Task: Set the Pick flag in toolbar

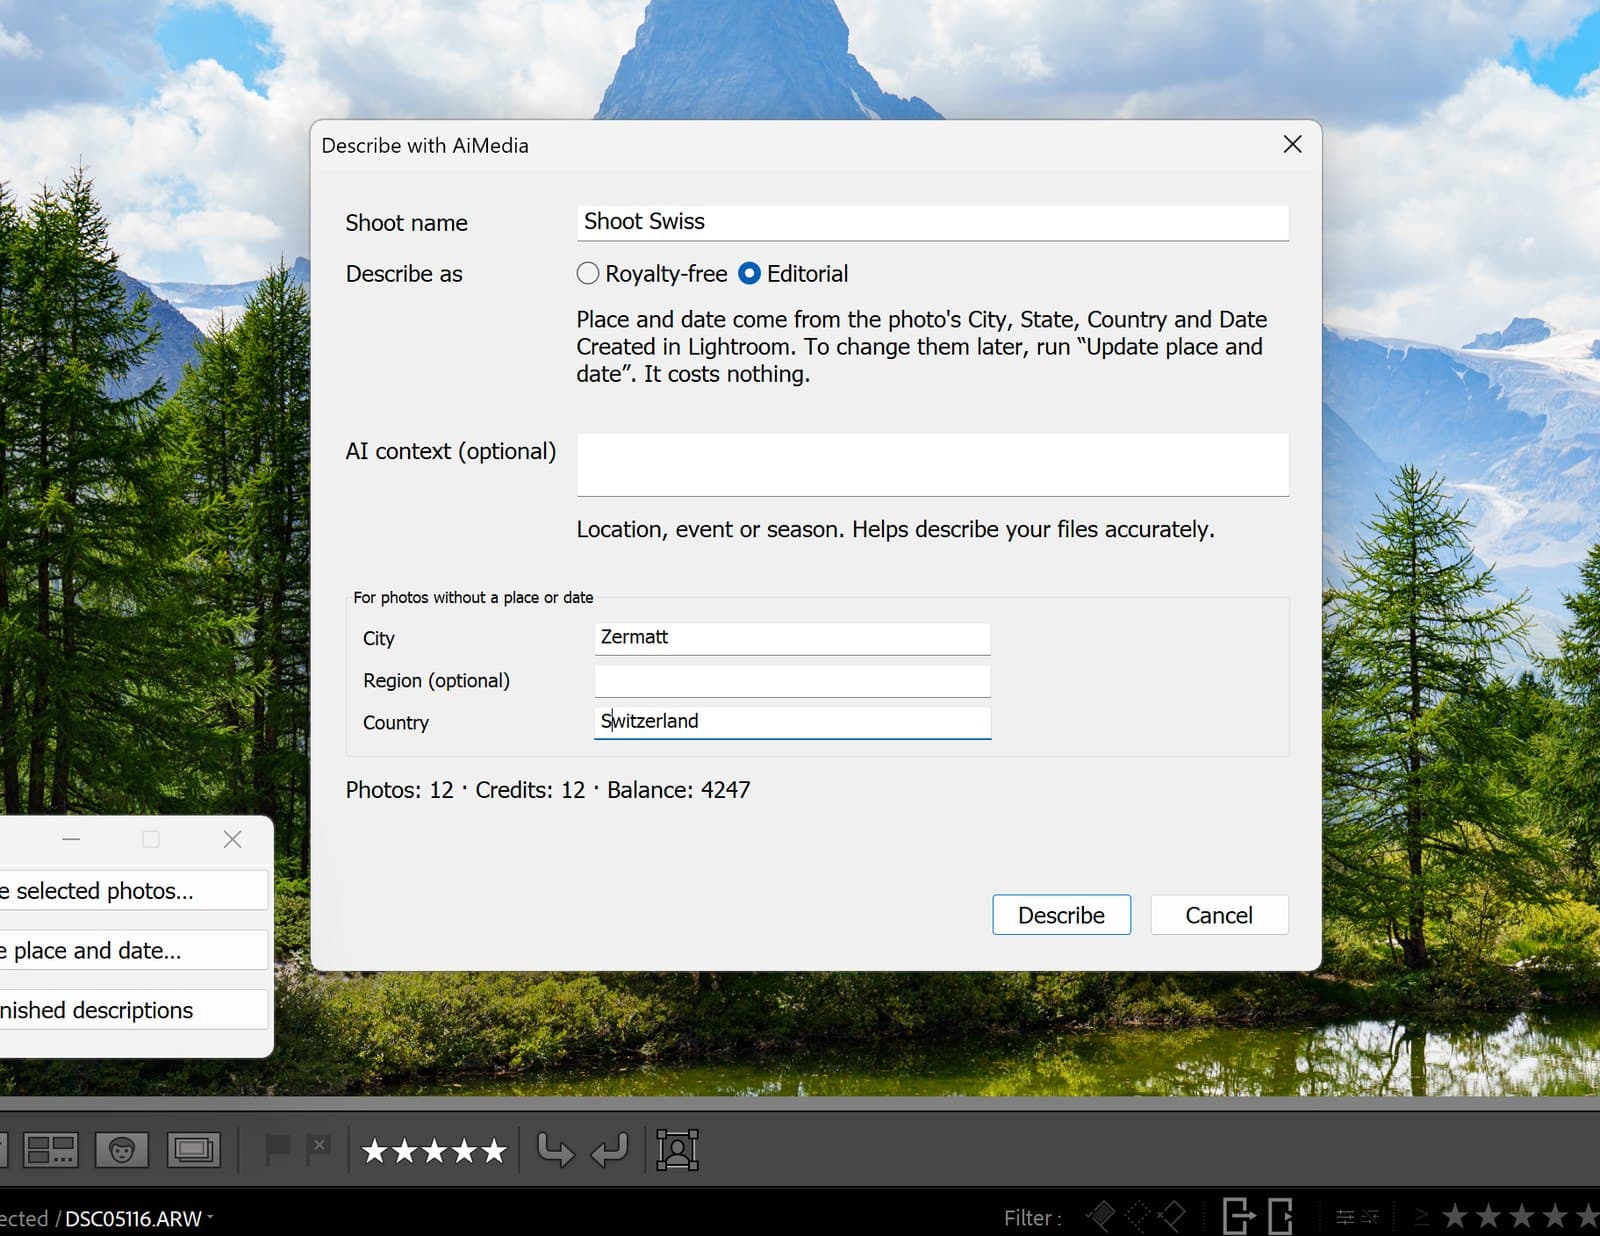Action: (277, 1148)
